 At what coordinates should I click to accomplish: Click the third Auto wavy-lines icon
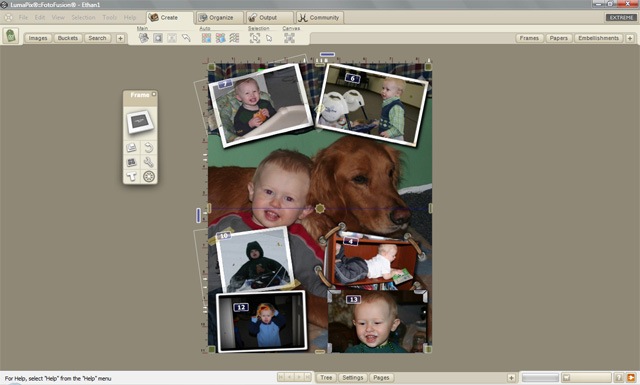pos(234,38)
